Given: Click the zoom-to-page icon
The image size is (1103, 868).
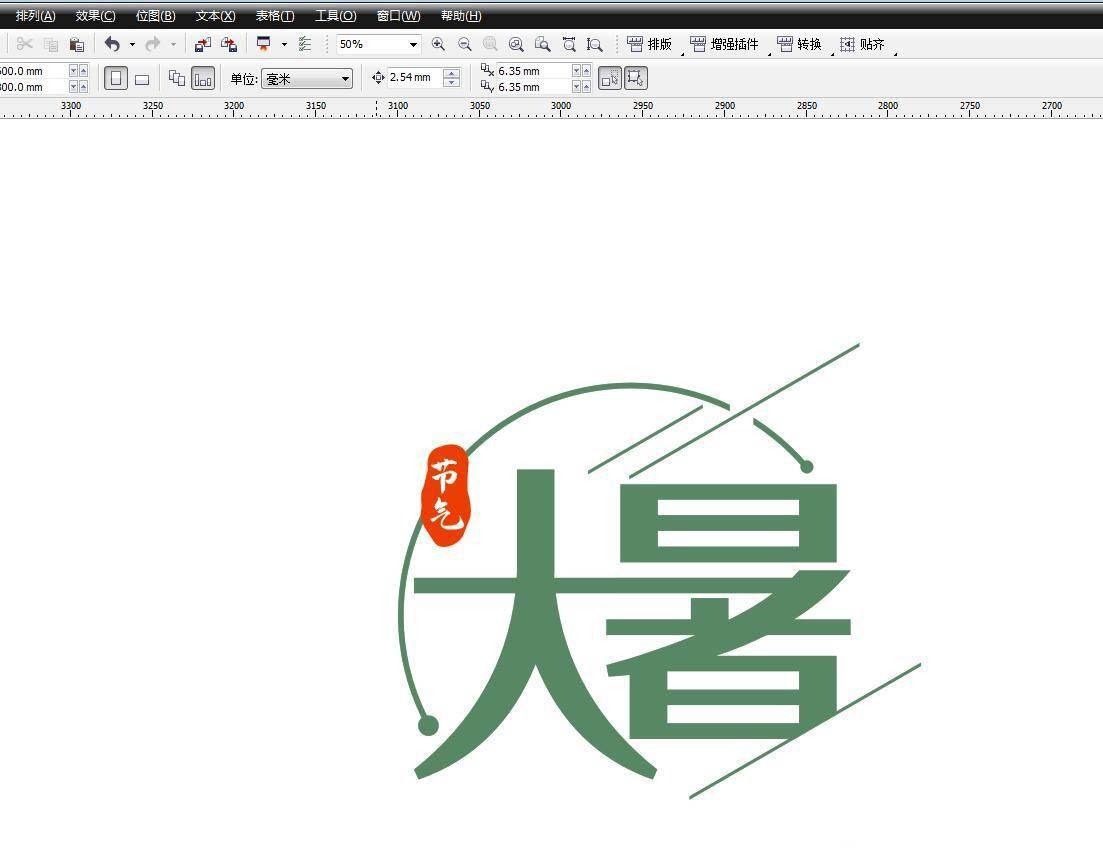Looking at the screenshot, I should click(x=543, y=44).
